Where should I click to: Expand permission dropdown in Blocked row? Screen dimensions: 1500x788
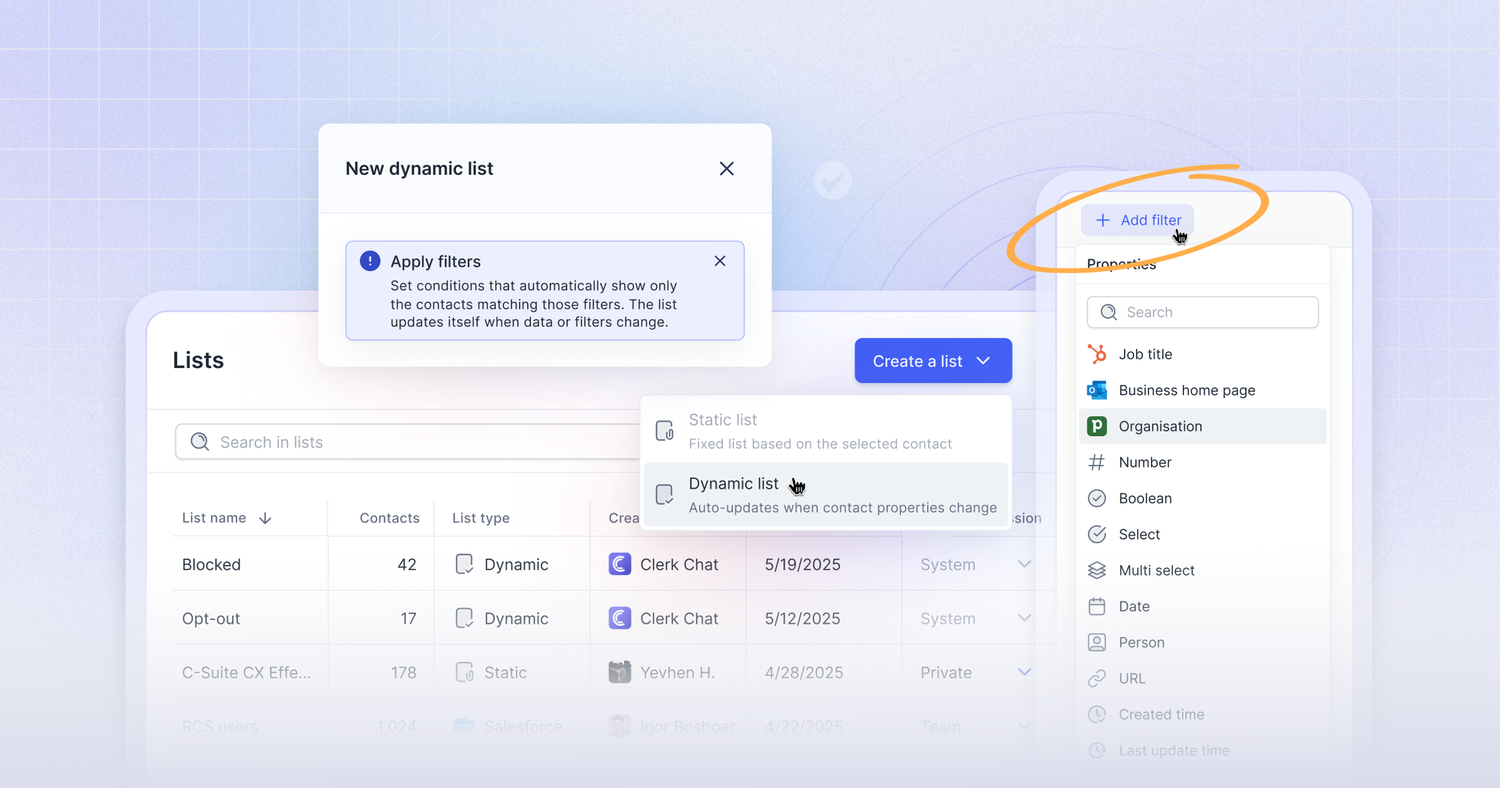pyautogui.click(x=1024, y=564)
